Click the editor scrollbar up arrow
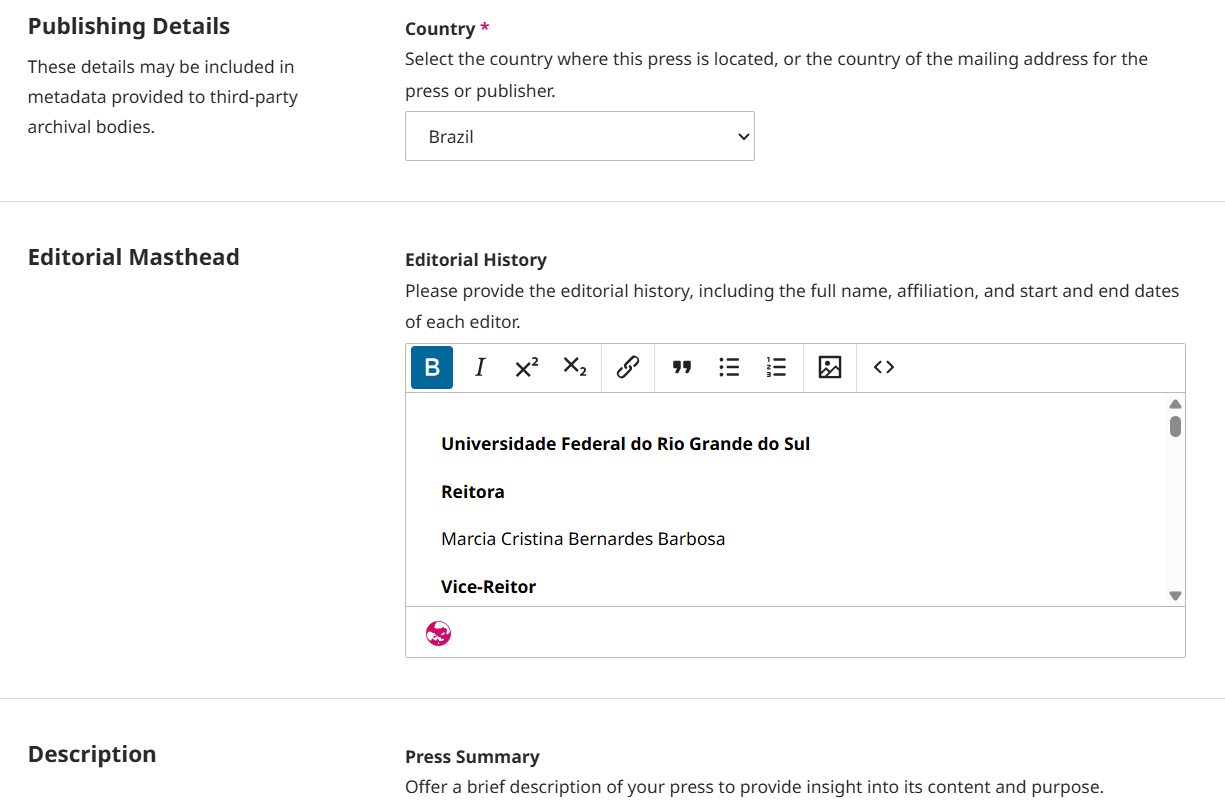Screen dimensions: 1225x802 pos(1175,404)
